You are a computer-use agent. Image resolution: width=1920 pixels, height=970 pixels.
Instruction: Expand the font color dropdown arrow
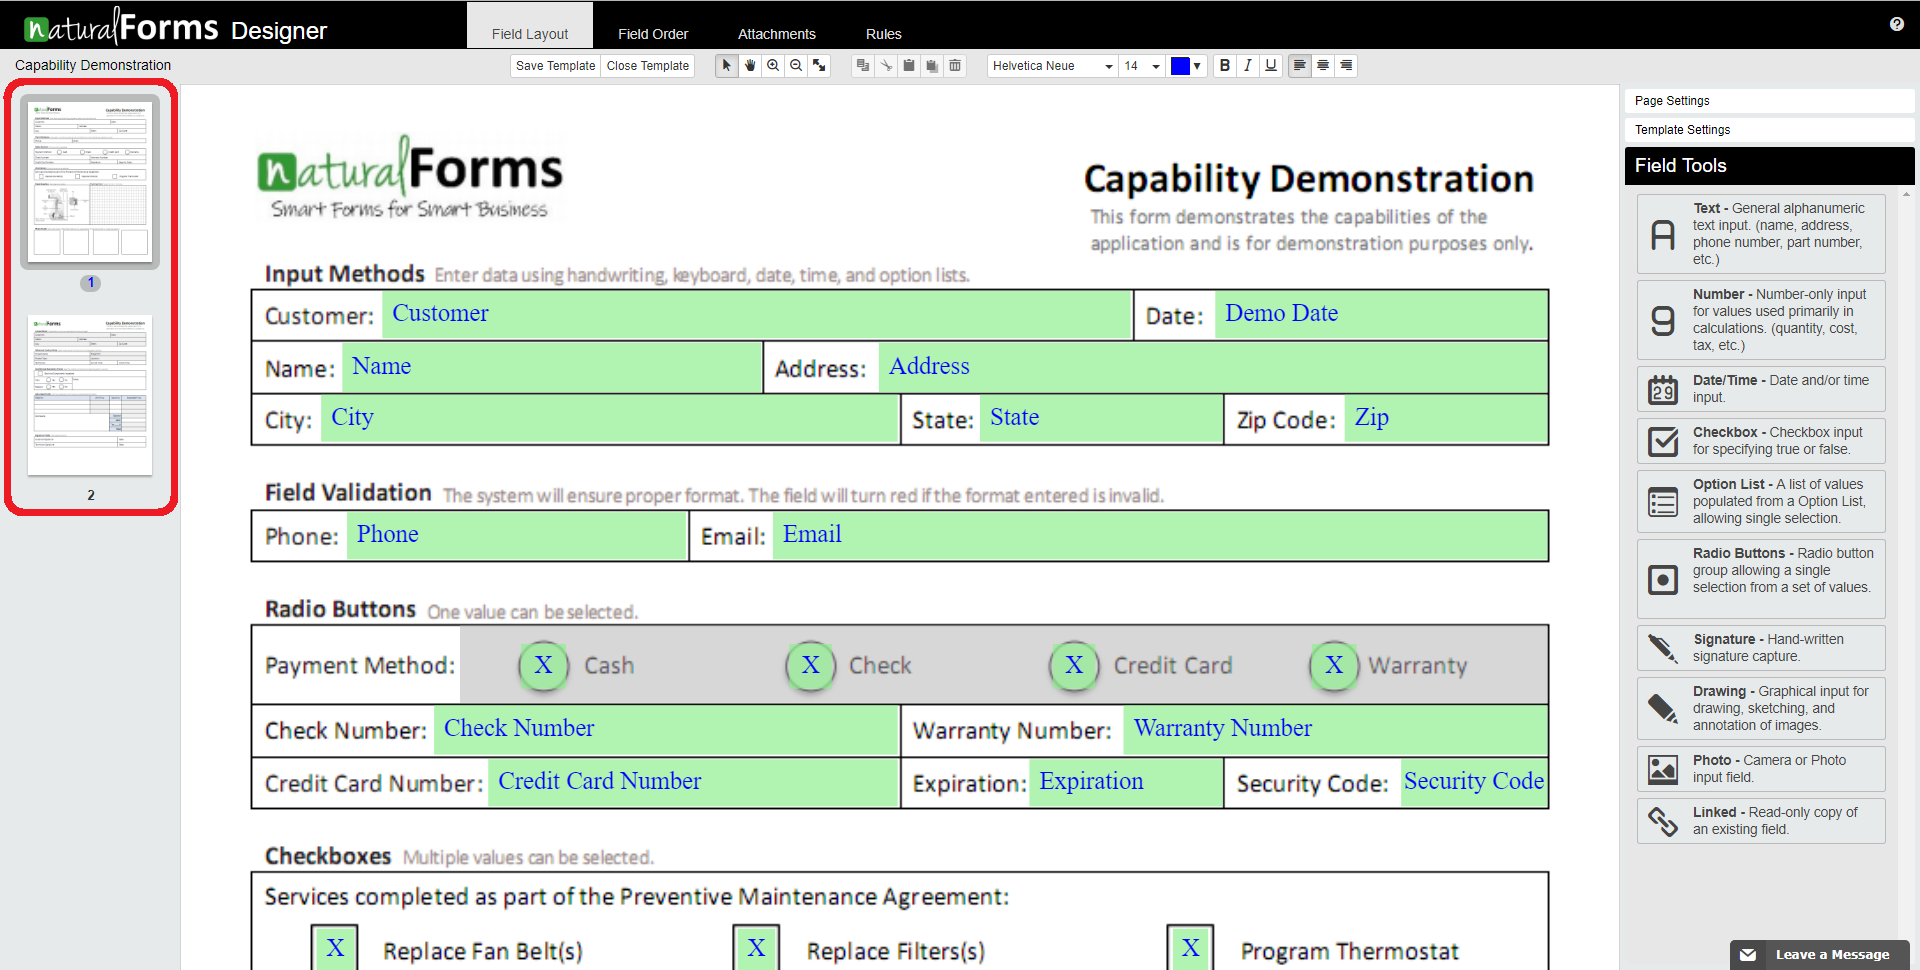tap(1197, 66)
